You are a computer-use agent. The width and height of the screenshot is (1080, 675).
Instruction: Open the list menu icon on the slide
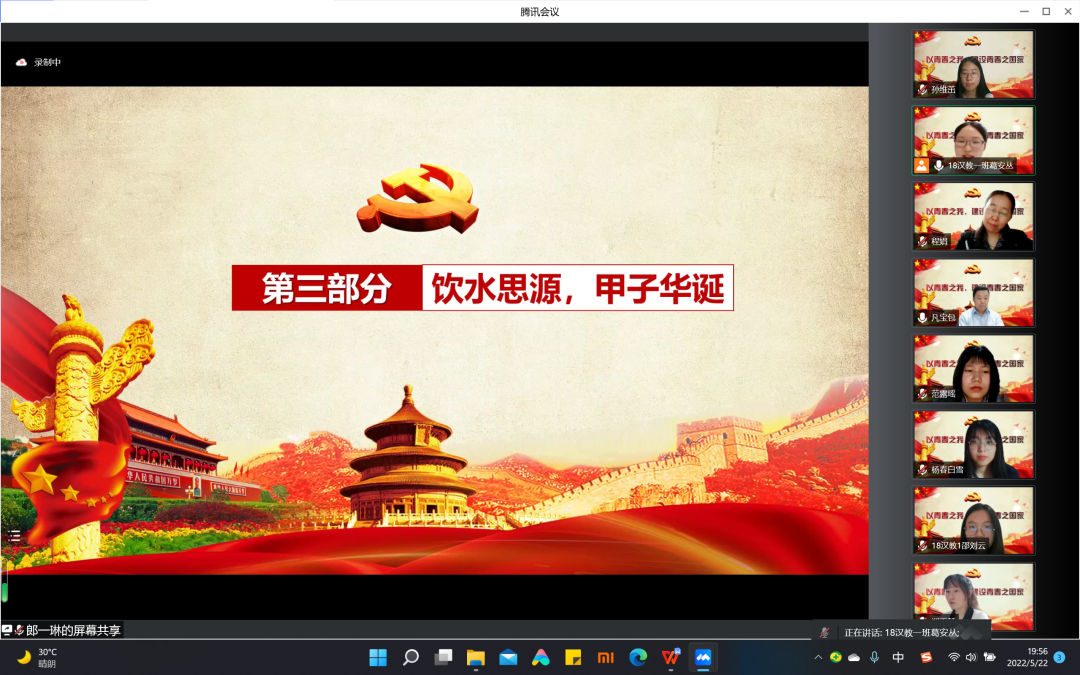tap(14, 536)
